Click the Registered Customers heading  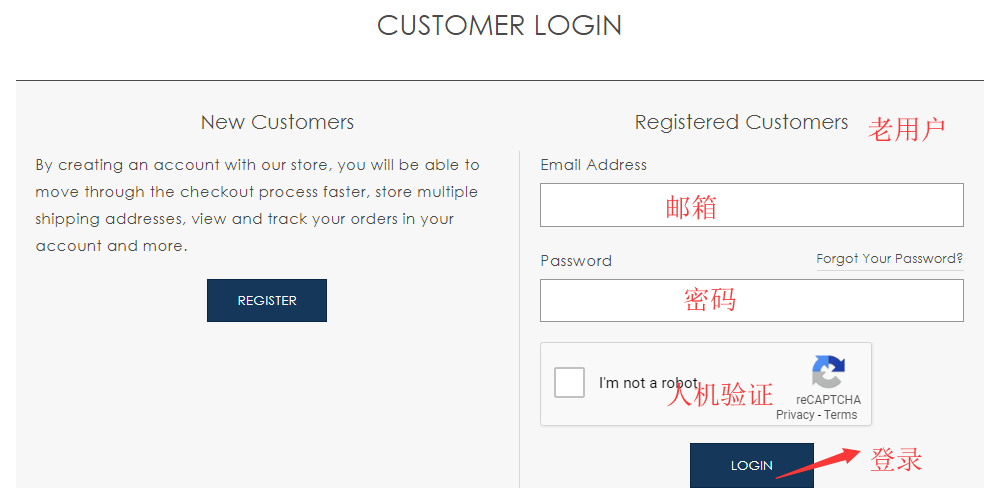pos(741,123)
